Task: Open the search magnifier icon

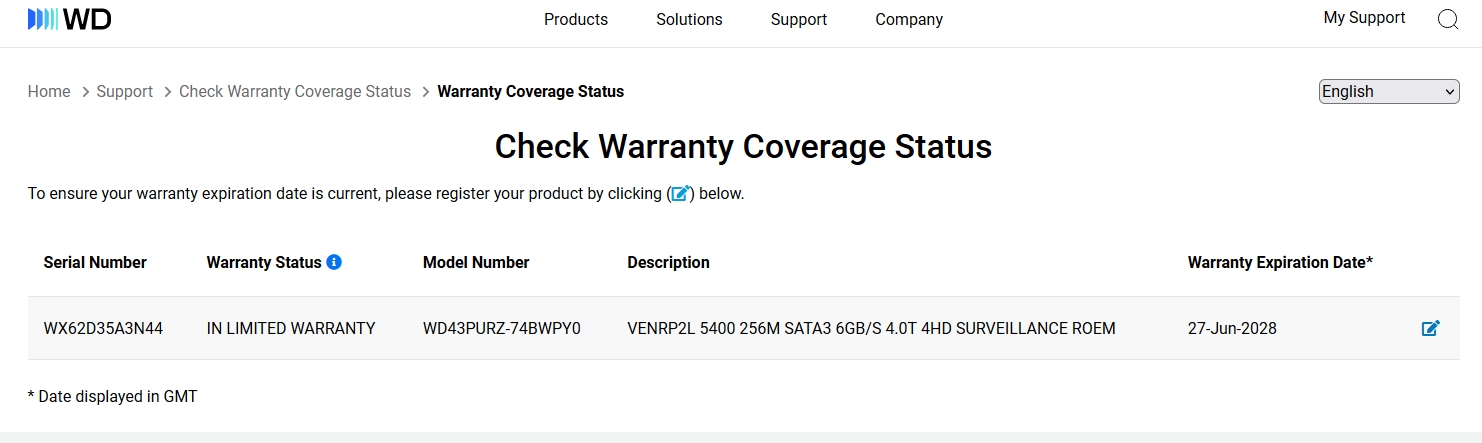Action: (1447, 19)
